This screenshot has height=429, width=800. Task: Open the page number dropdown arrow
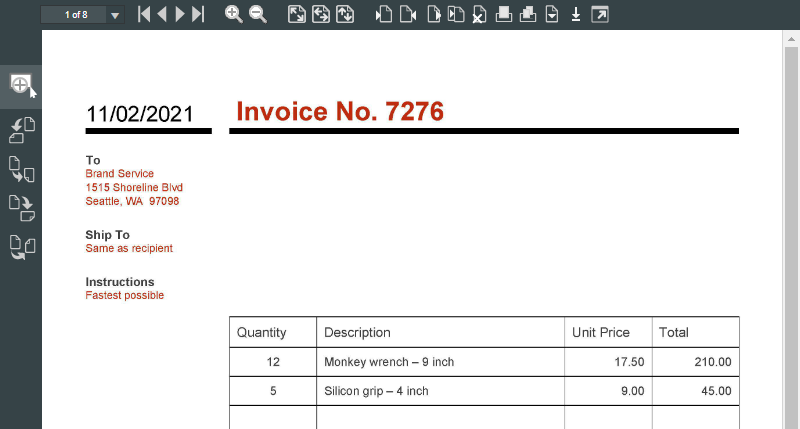115,15
